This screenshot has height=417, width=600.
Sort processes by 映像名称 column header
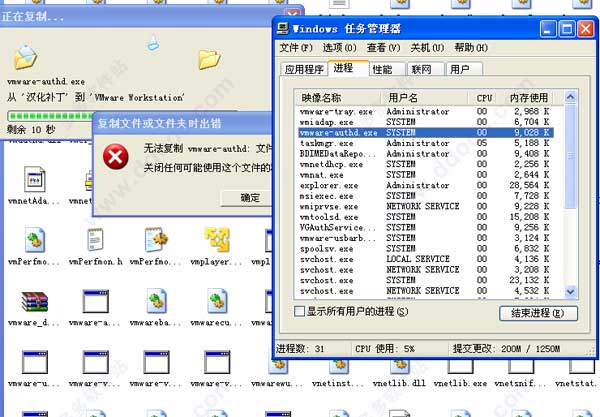pos(337,98)
